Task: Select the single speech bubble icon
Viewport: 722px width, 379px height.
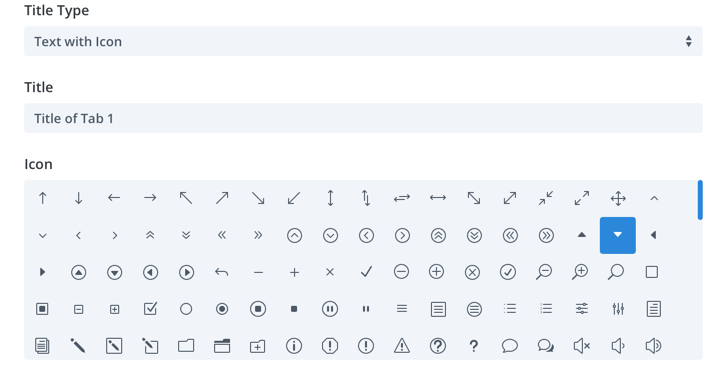Action: tap(510, 346)
